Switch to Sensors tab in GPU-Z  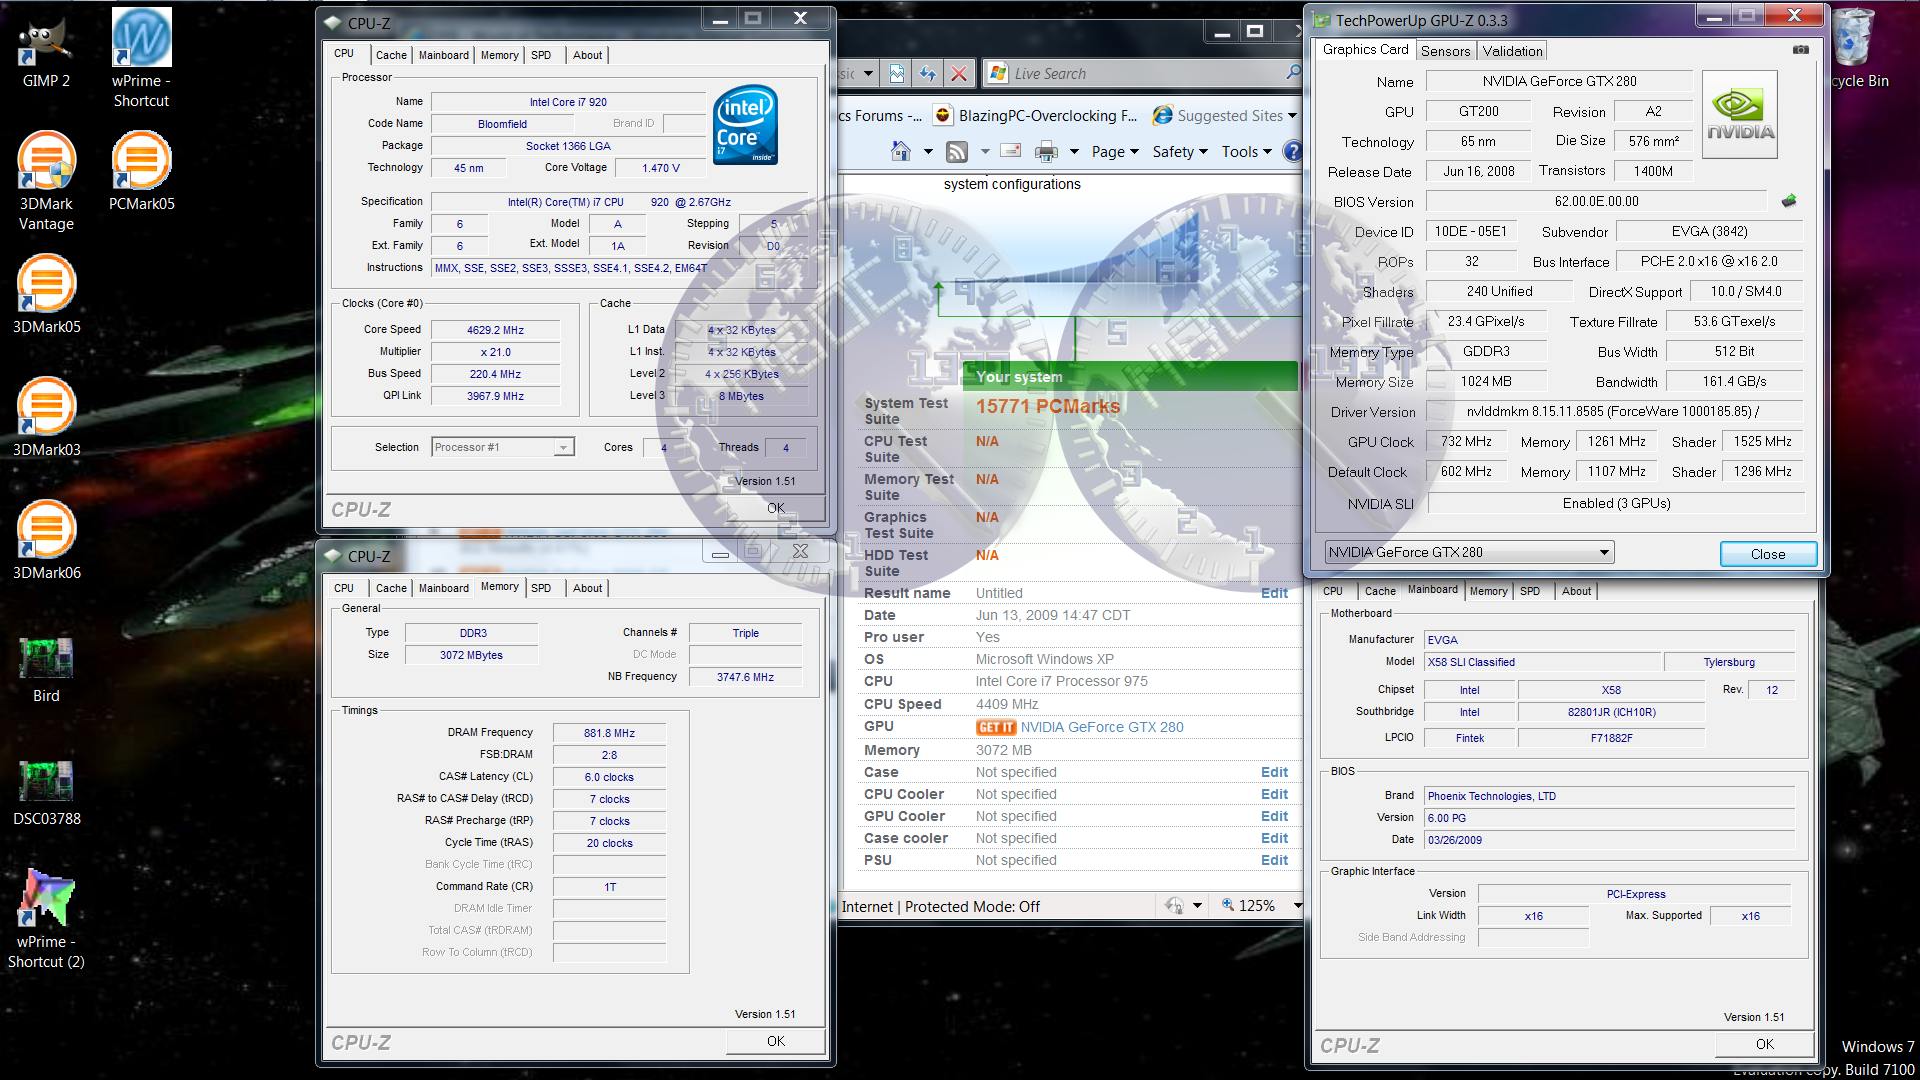click(x=1445, y=51)
